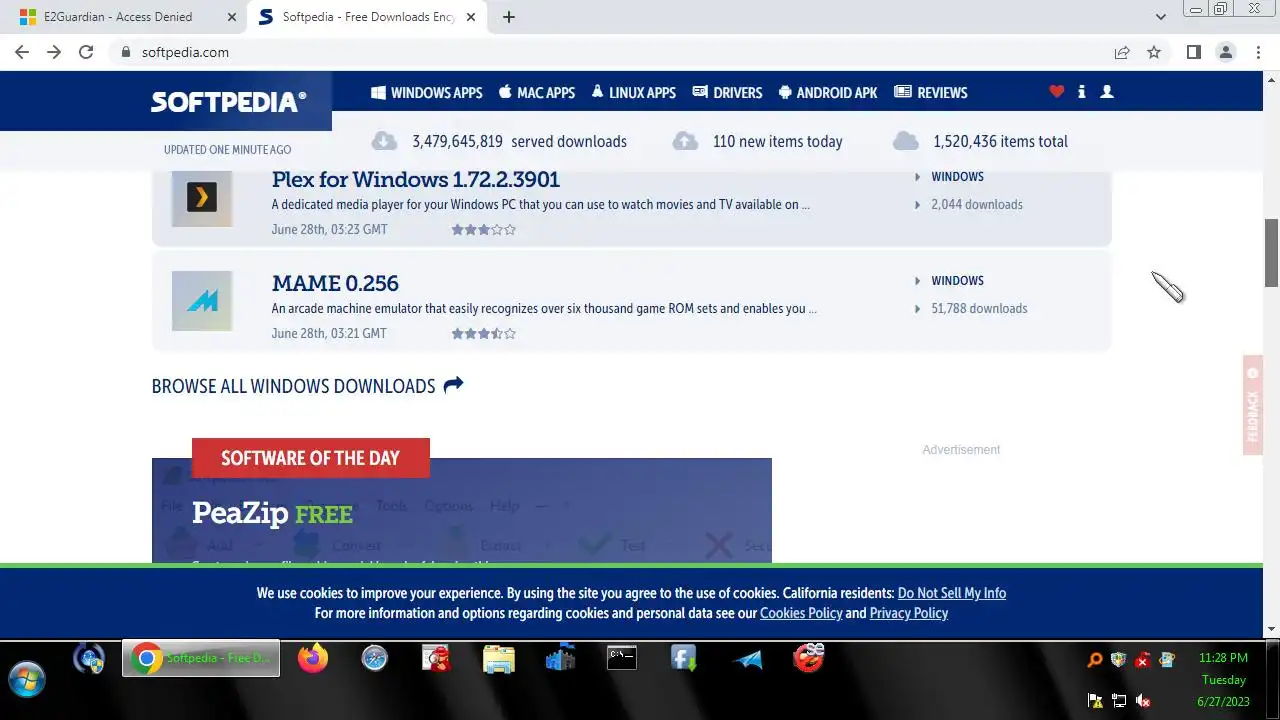Viewport: 1280px width, 720px height.
Task: Click the MAME star rating
Action: [x=484, y=333]
